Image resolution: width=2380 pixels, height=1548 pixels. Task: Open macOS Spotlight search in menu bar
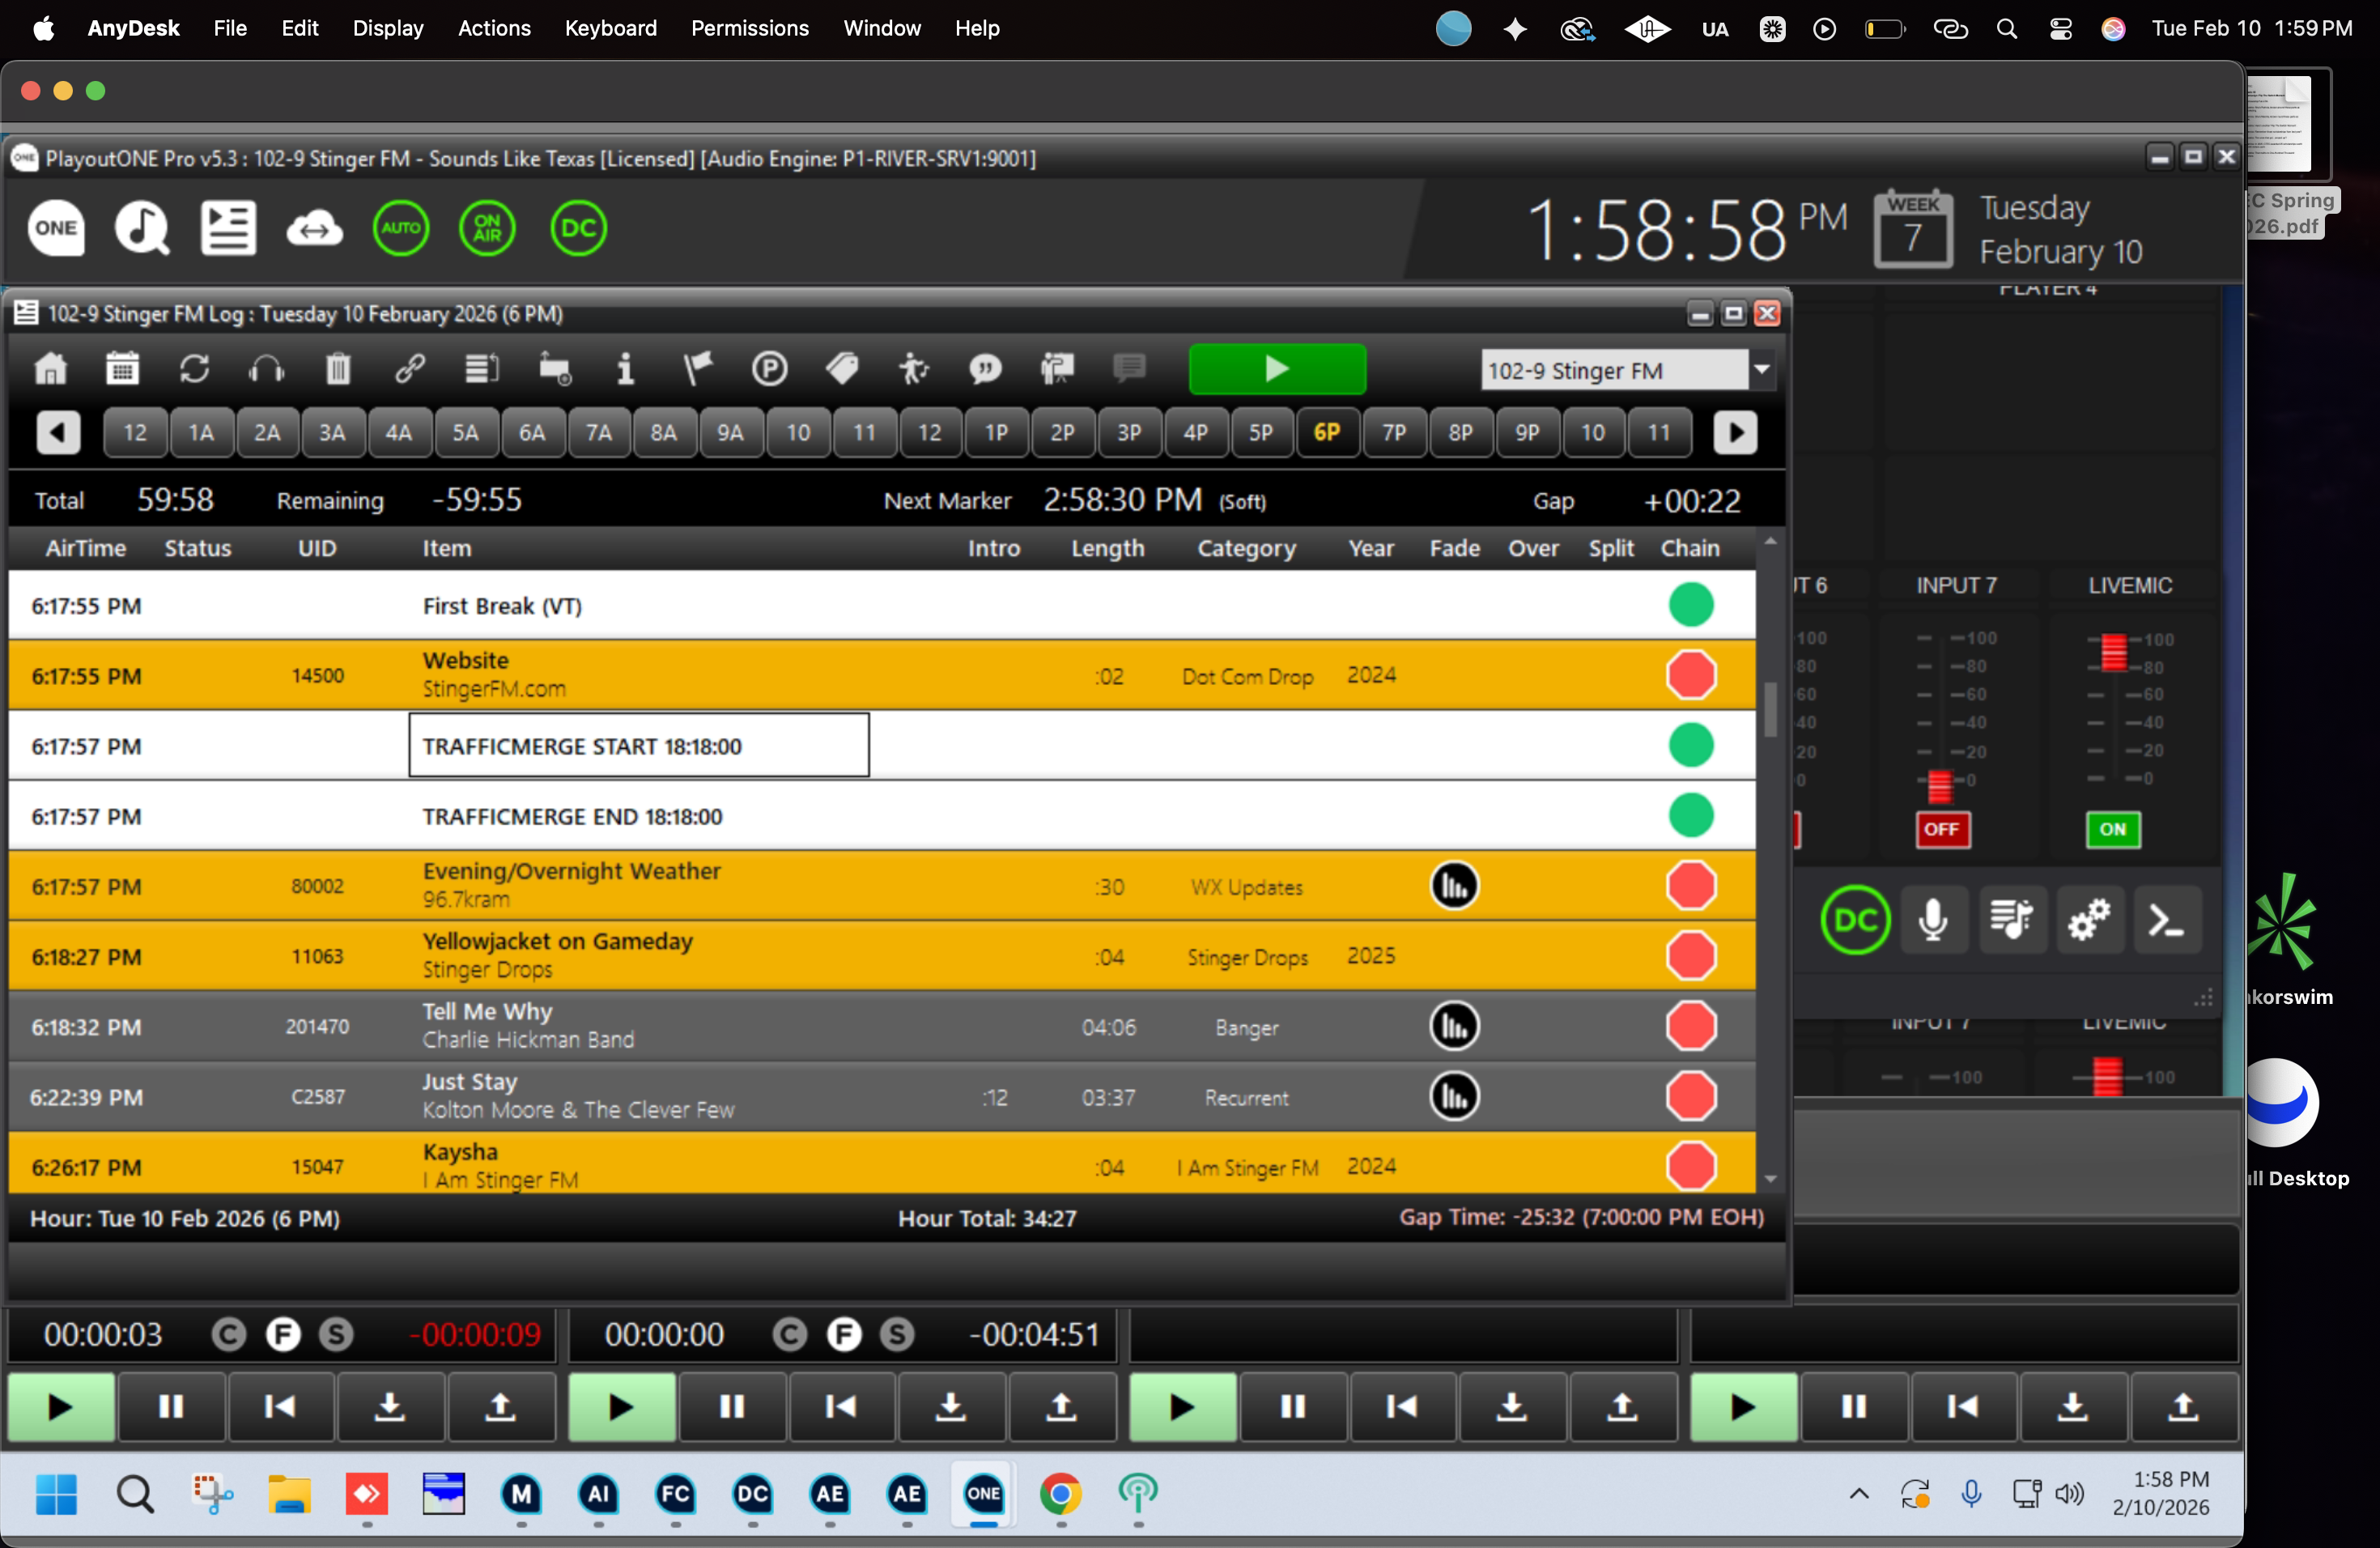coord(2007,29)
